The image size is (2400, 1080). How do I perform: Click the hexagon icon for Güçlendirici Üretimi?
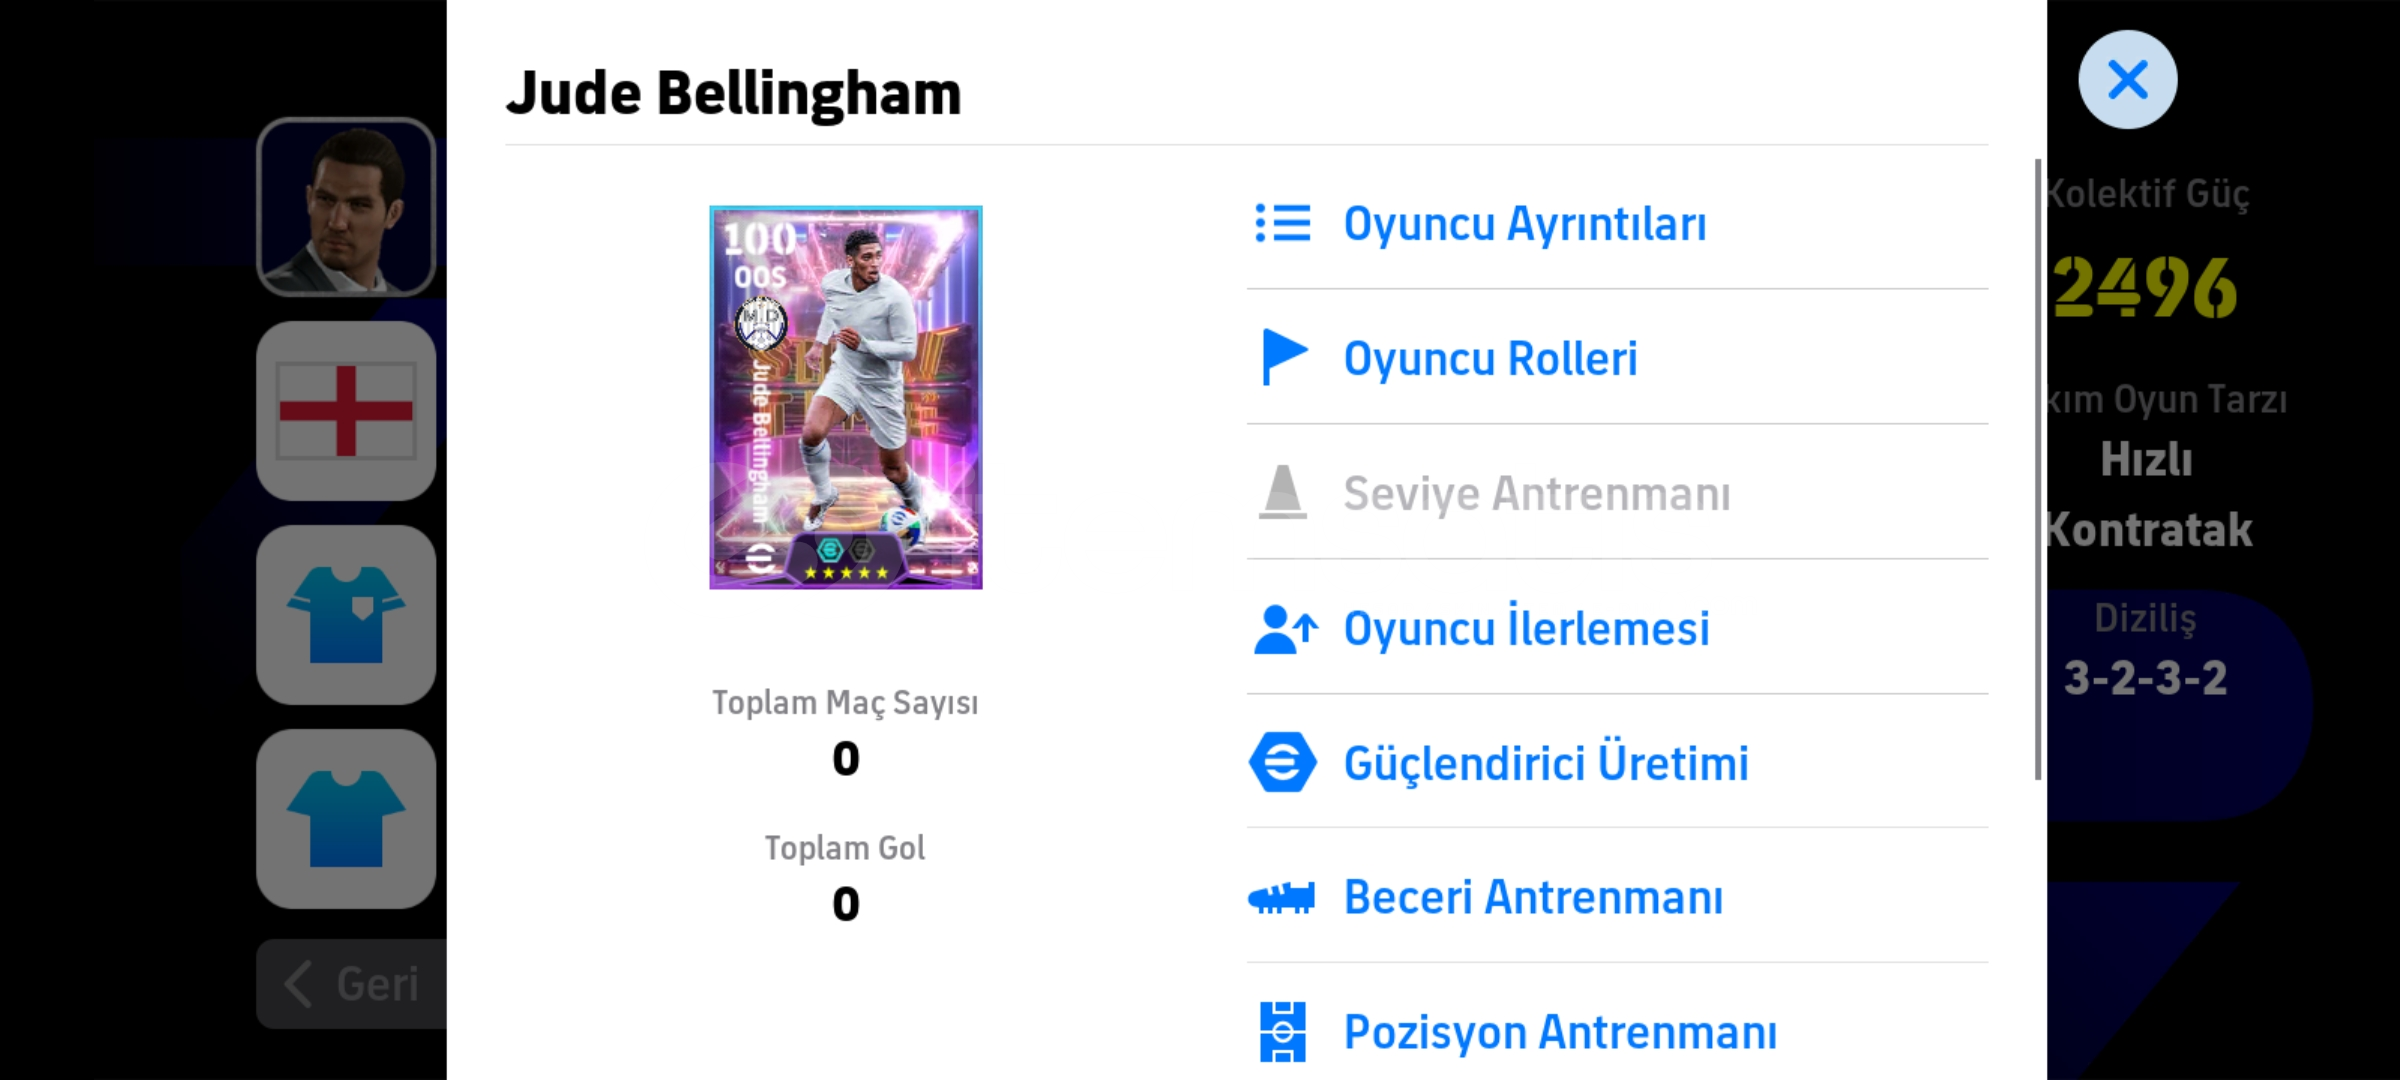1282,763
